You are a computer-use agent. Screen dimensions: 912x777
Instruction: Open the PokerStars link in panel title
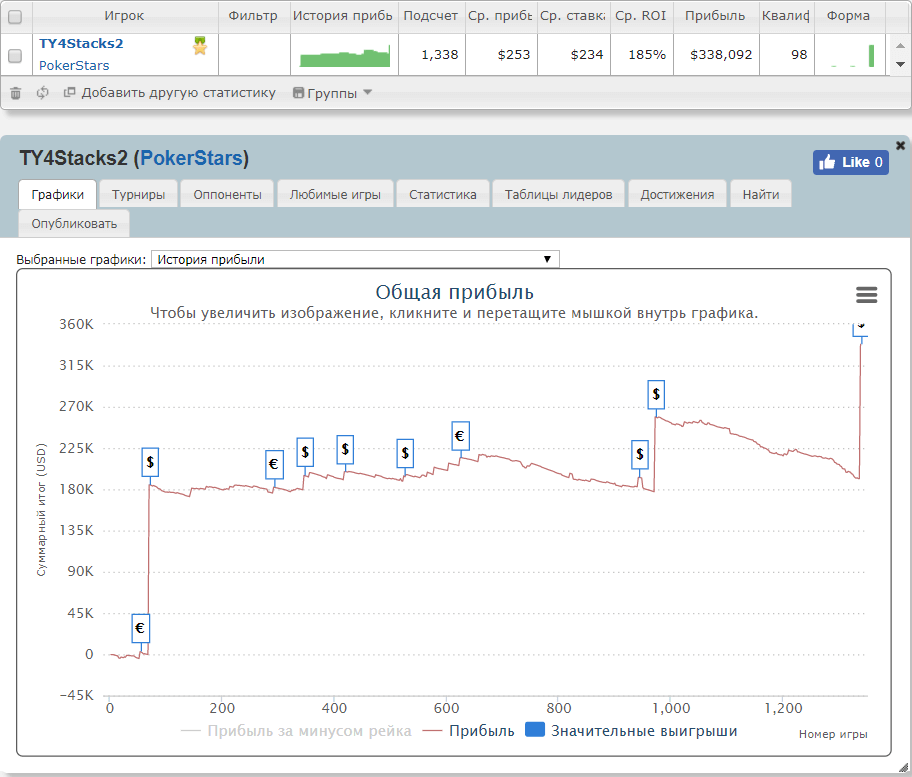191,159
